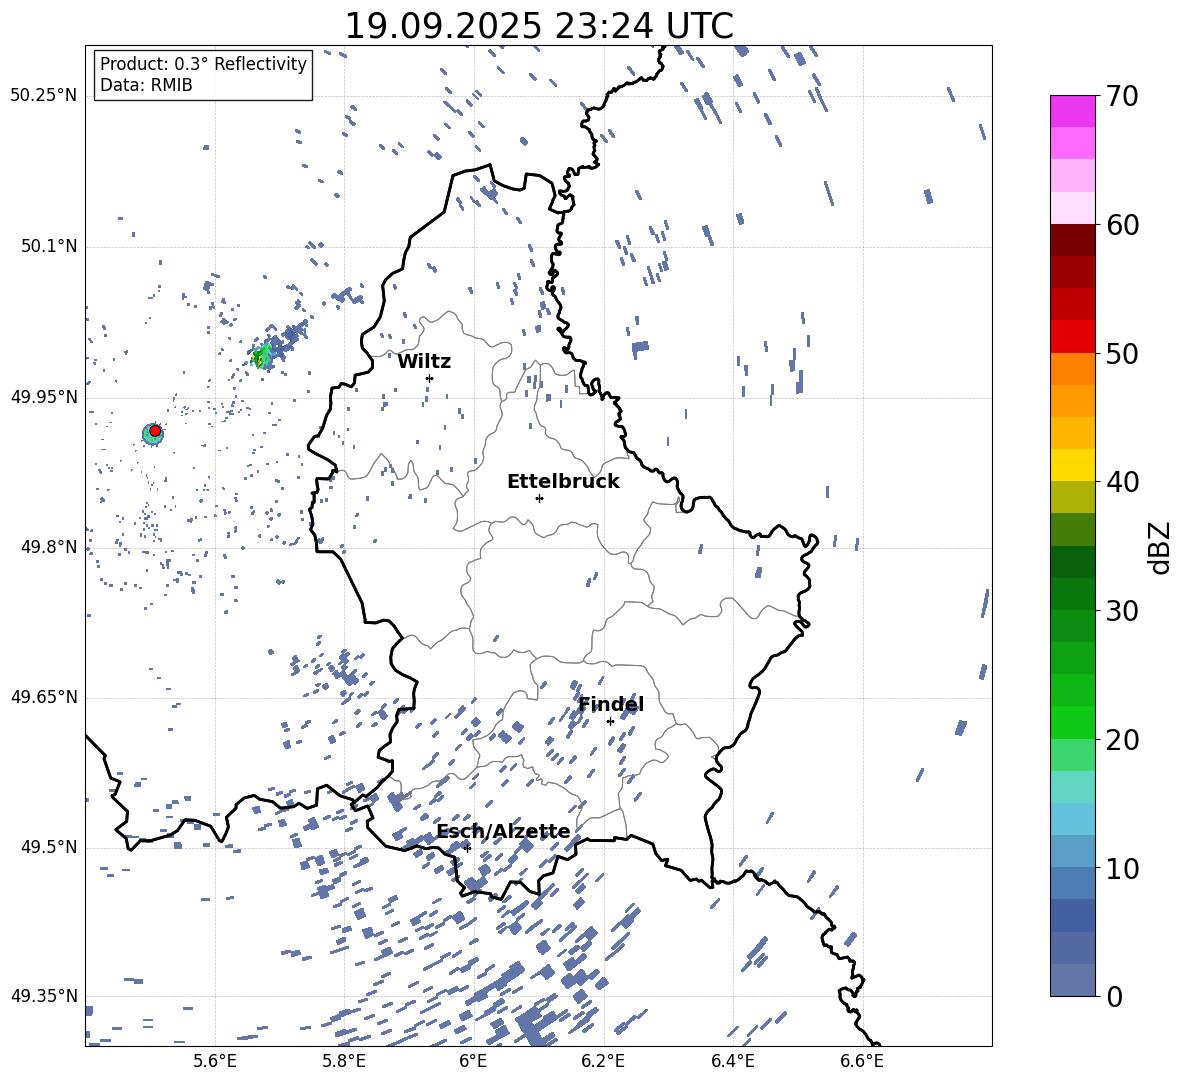This screenshot has height=1081, width=1184.
Task: Click the 6.6°E longitude label
Action: point(862,1061)
